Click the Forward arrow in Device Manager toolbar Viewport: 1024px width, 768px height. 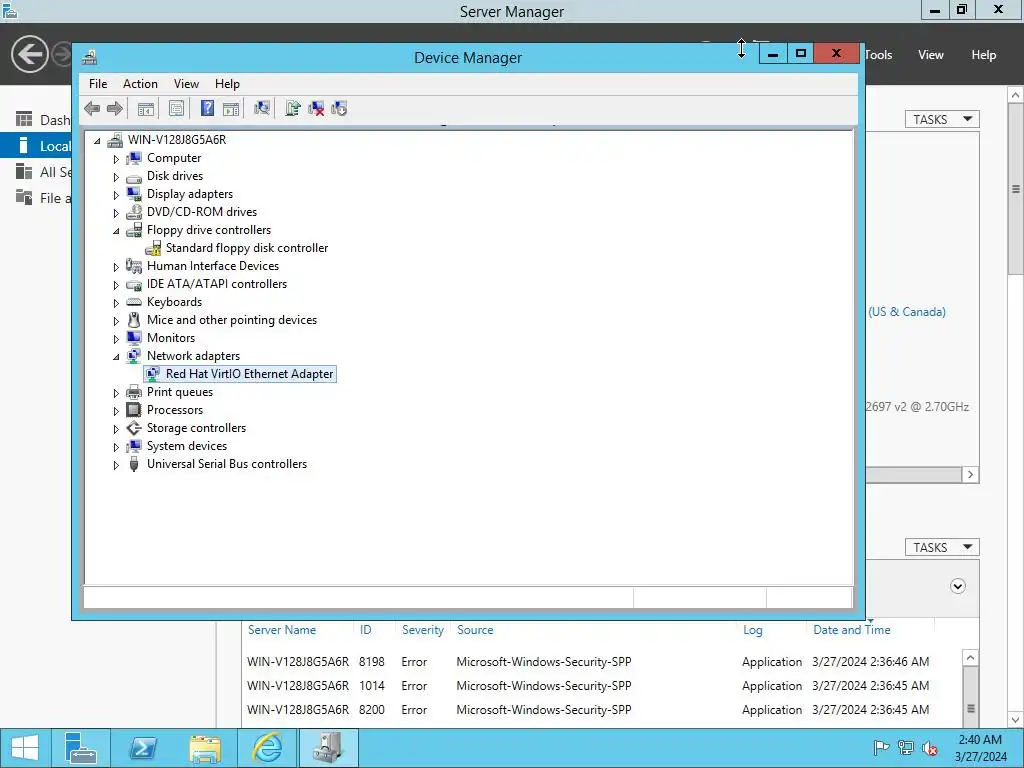point(114,108)
